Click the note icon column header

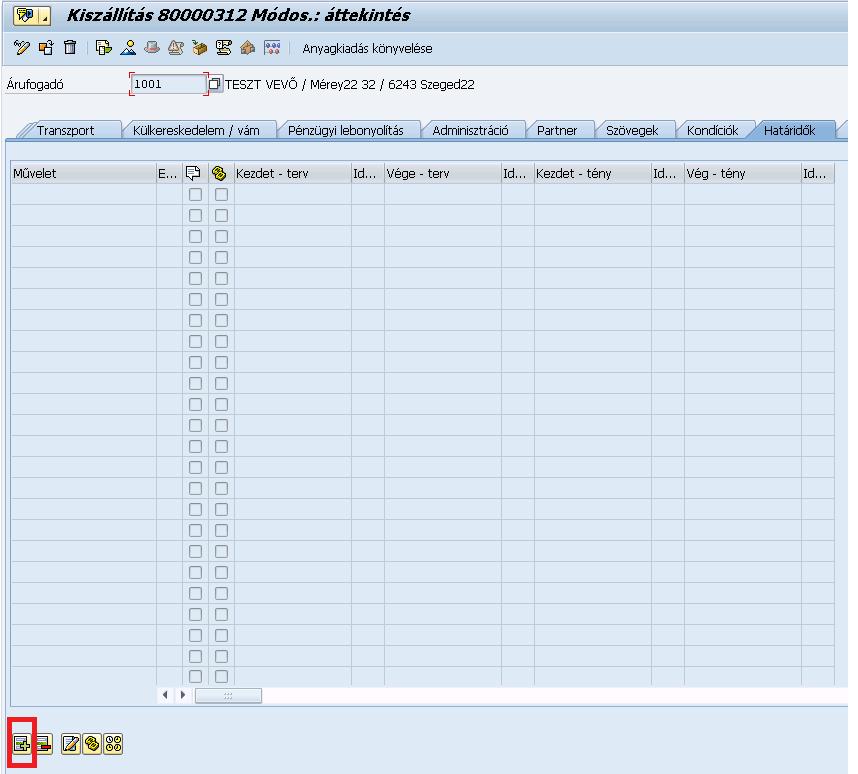pos(195,174)
